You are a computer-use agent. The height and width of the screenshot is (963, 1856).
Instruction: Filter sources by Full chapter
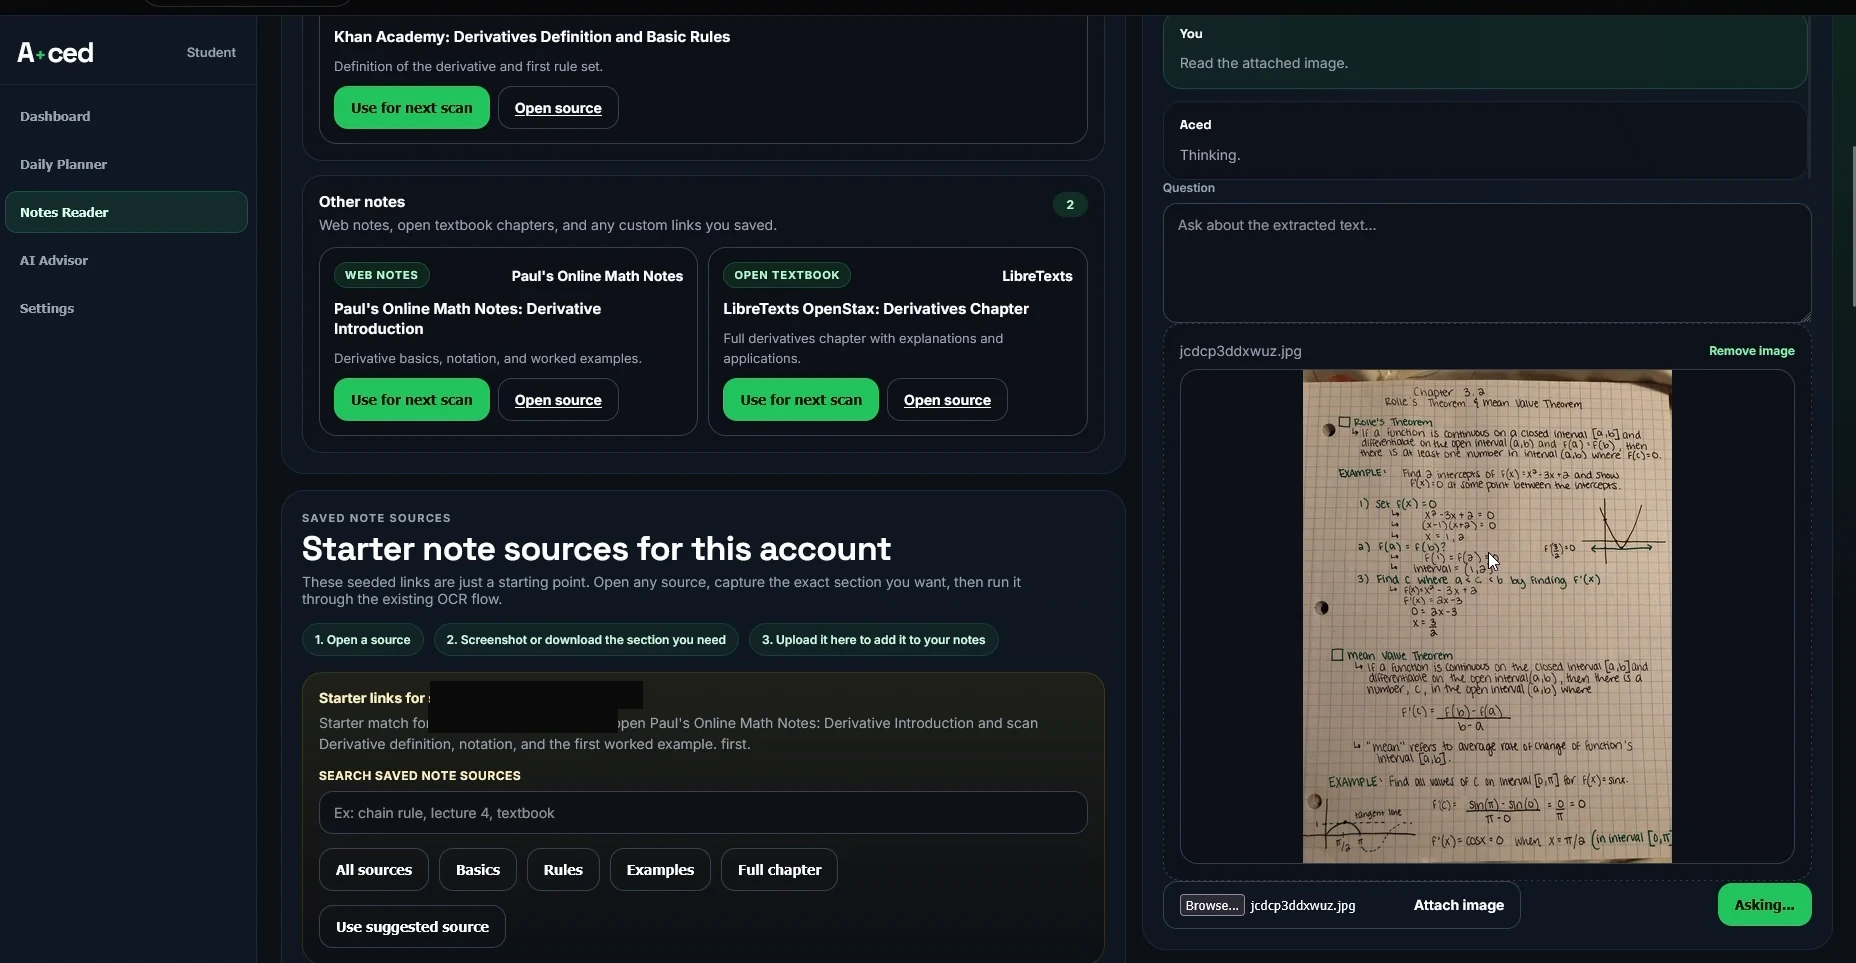pos(779,870)
